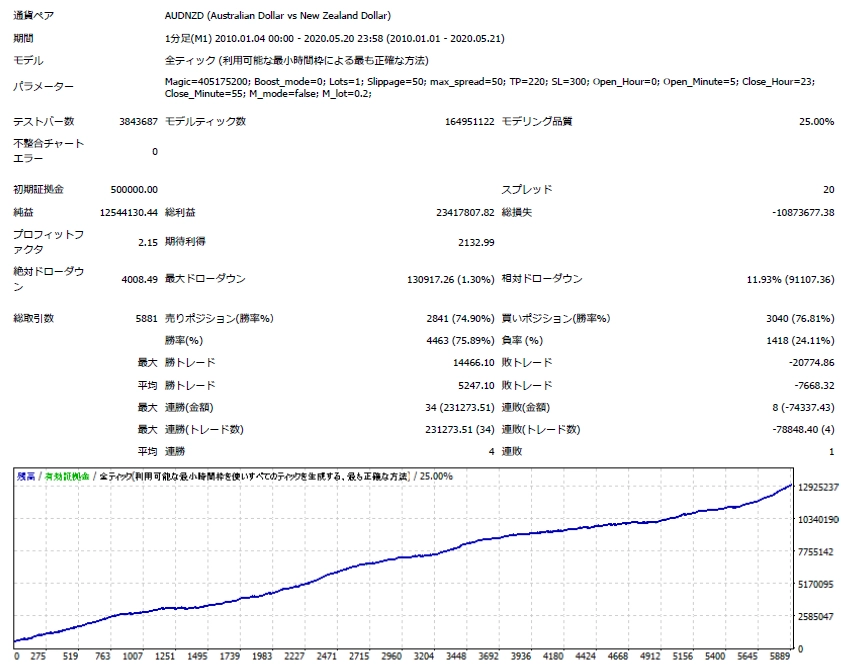The width and height of the screenshot is (845, 668).
Task: Select the initial deposit 500000.00 value
Action: (x=134, y=190)
